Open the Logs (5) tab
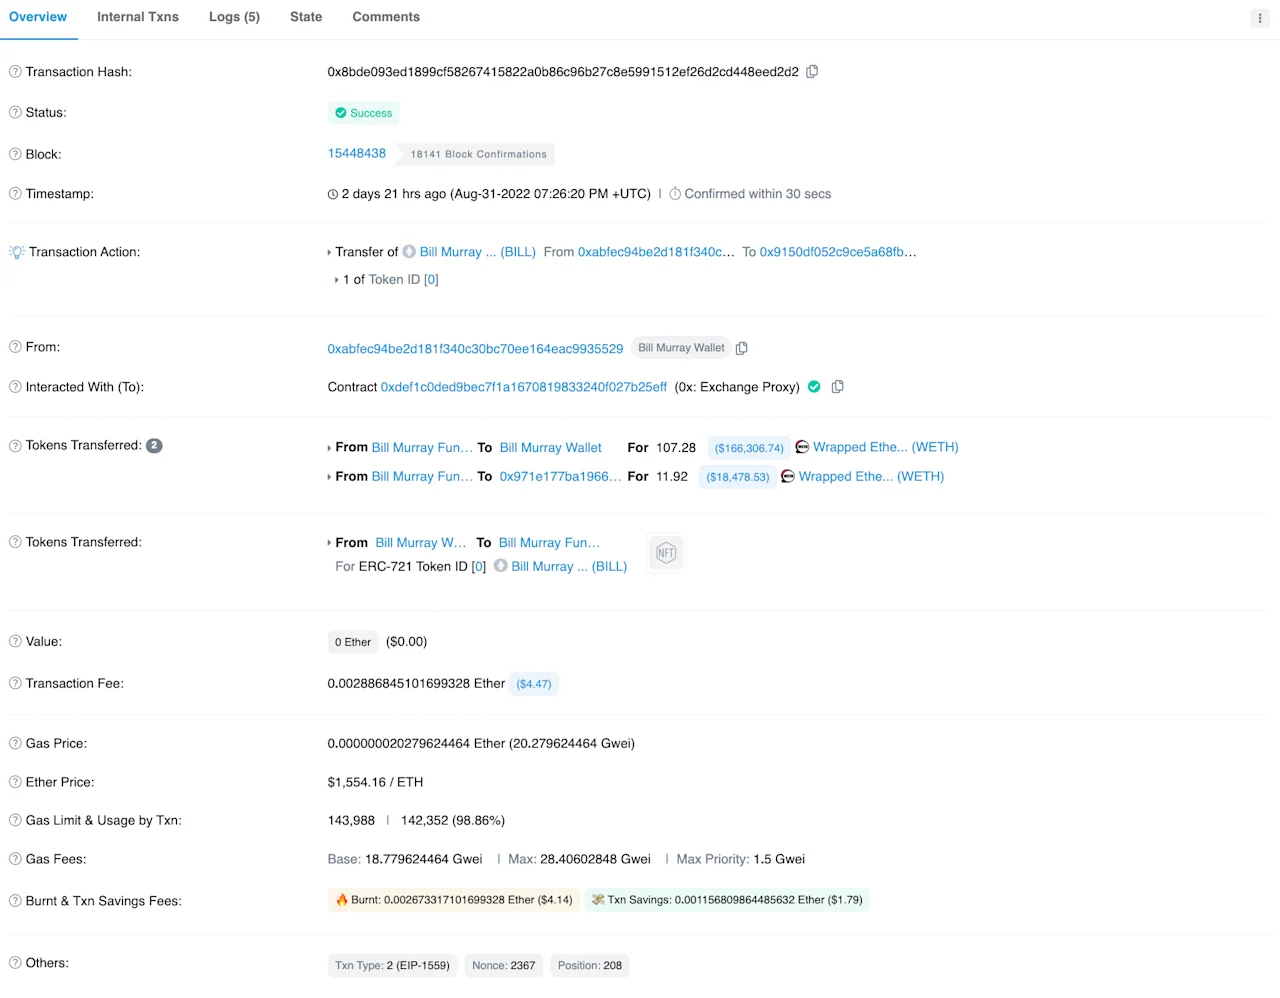 point(234,17)
